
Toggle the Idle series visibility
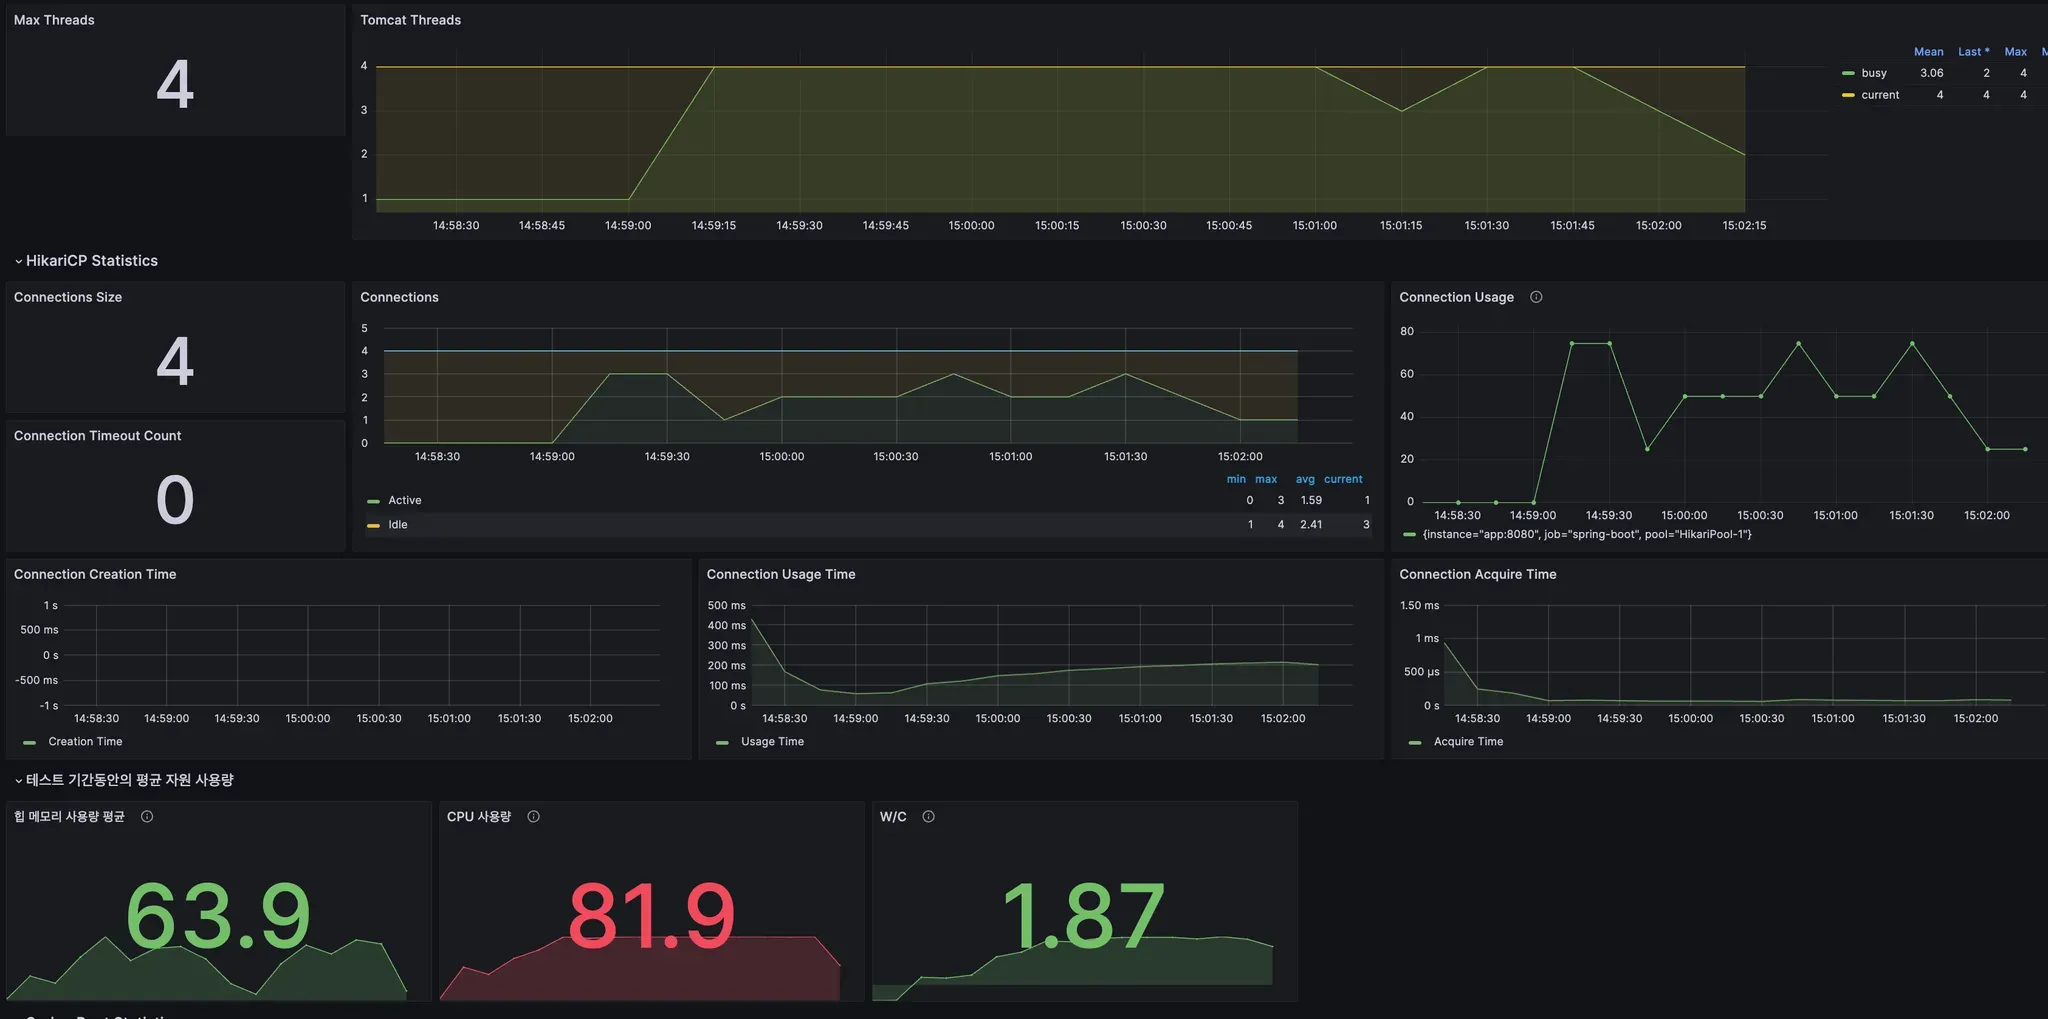[398, 525]
